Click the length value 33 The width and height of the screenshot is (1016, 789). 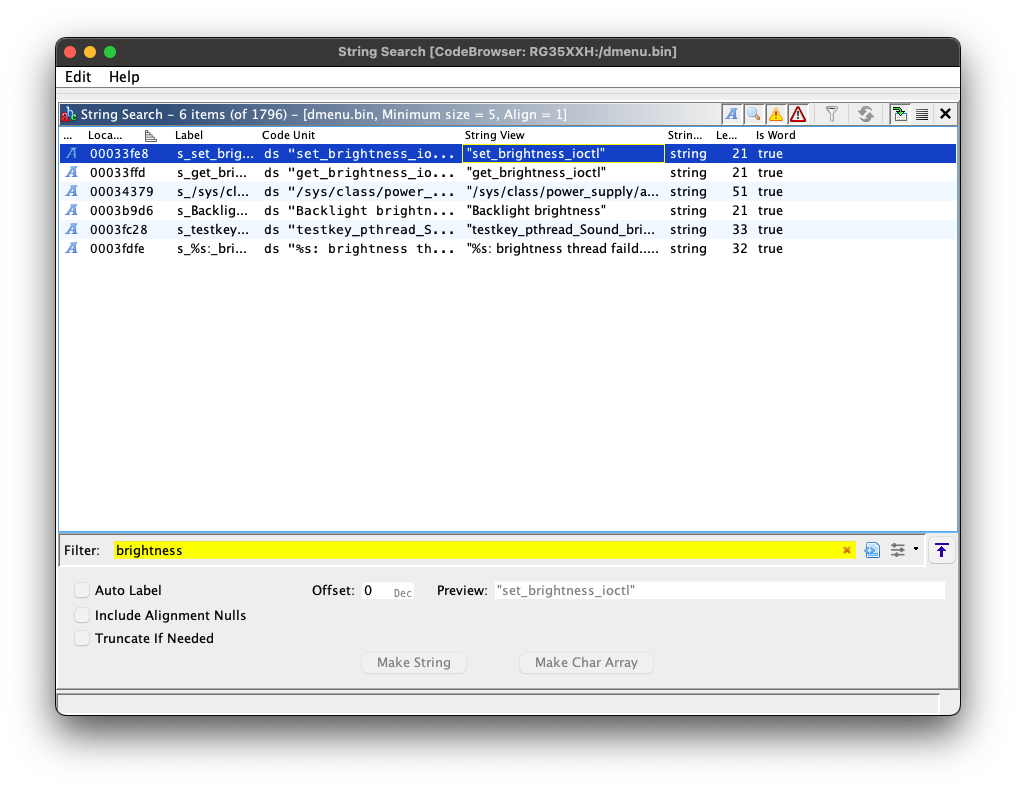[x=739, y=229]
